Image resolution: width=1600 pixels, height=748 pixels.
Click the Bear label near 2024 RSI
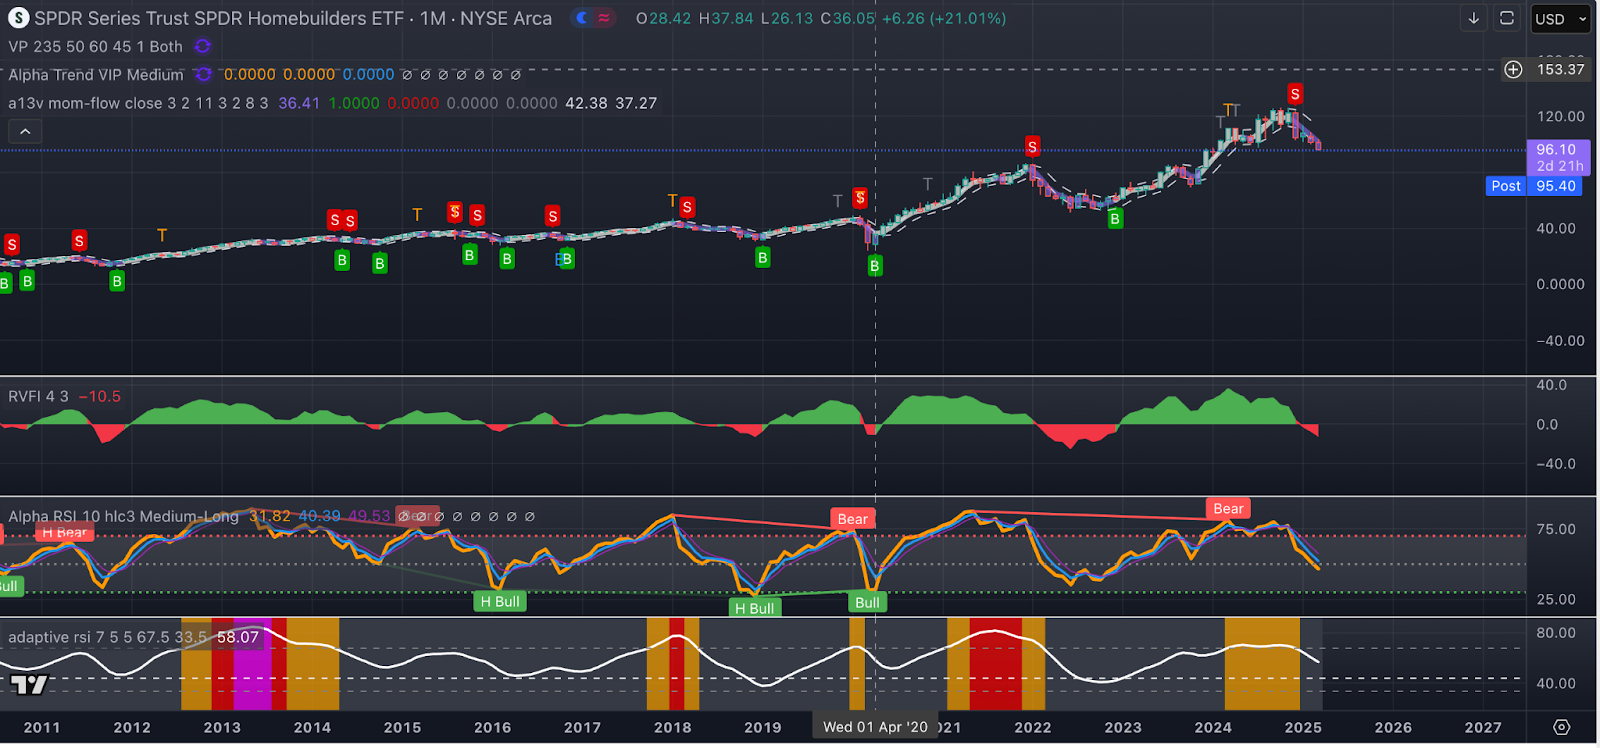(x=1228, y=508)
